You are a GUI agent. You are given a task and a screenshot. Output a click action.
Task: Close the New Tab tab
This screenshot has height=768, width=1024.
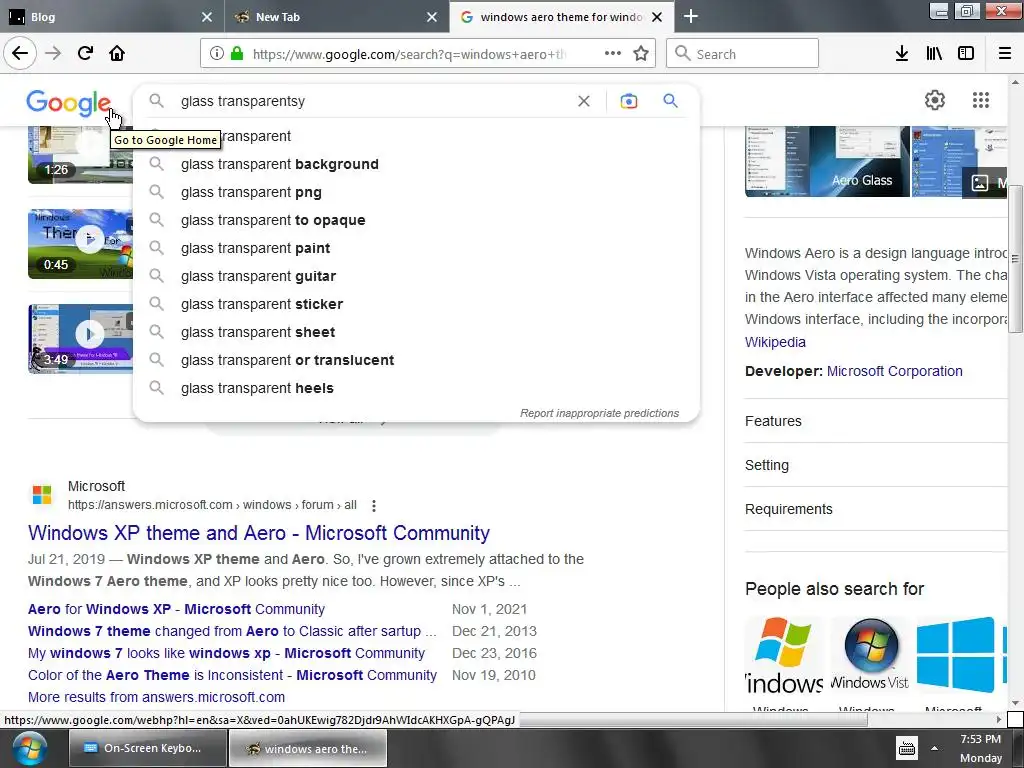point(432,17)
